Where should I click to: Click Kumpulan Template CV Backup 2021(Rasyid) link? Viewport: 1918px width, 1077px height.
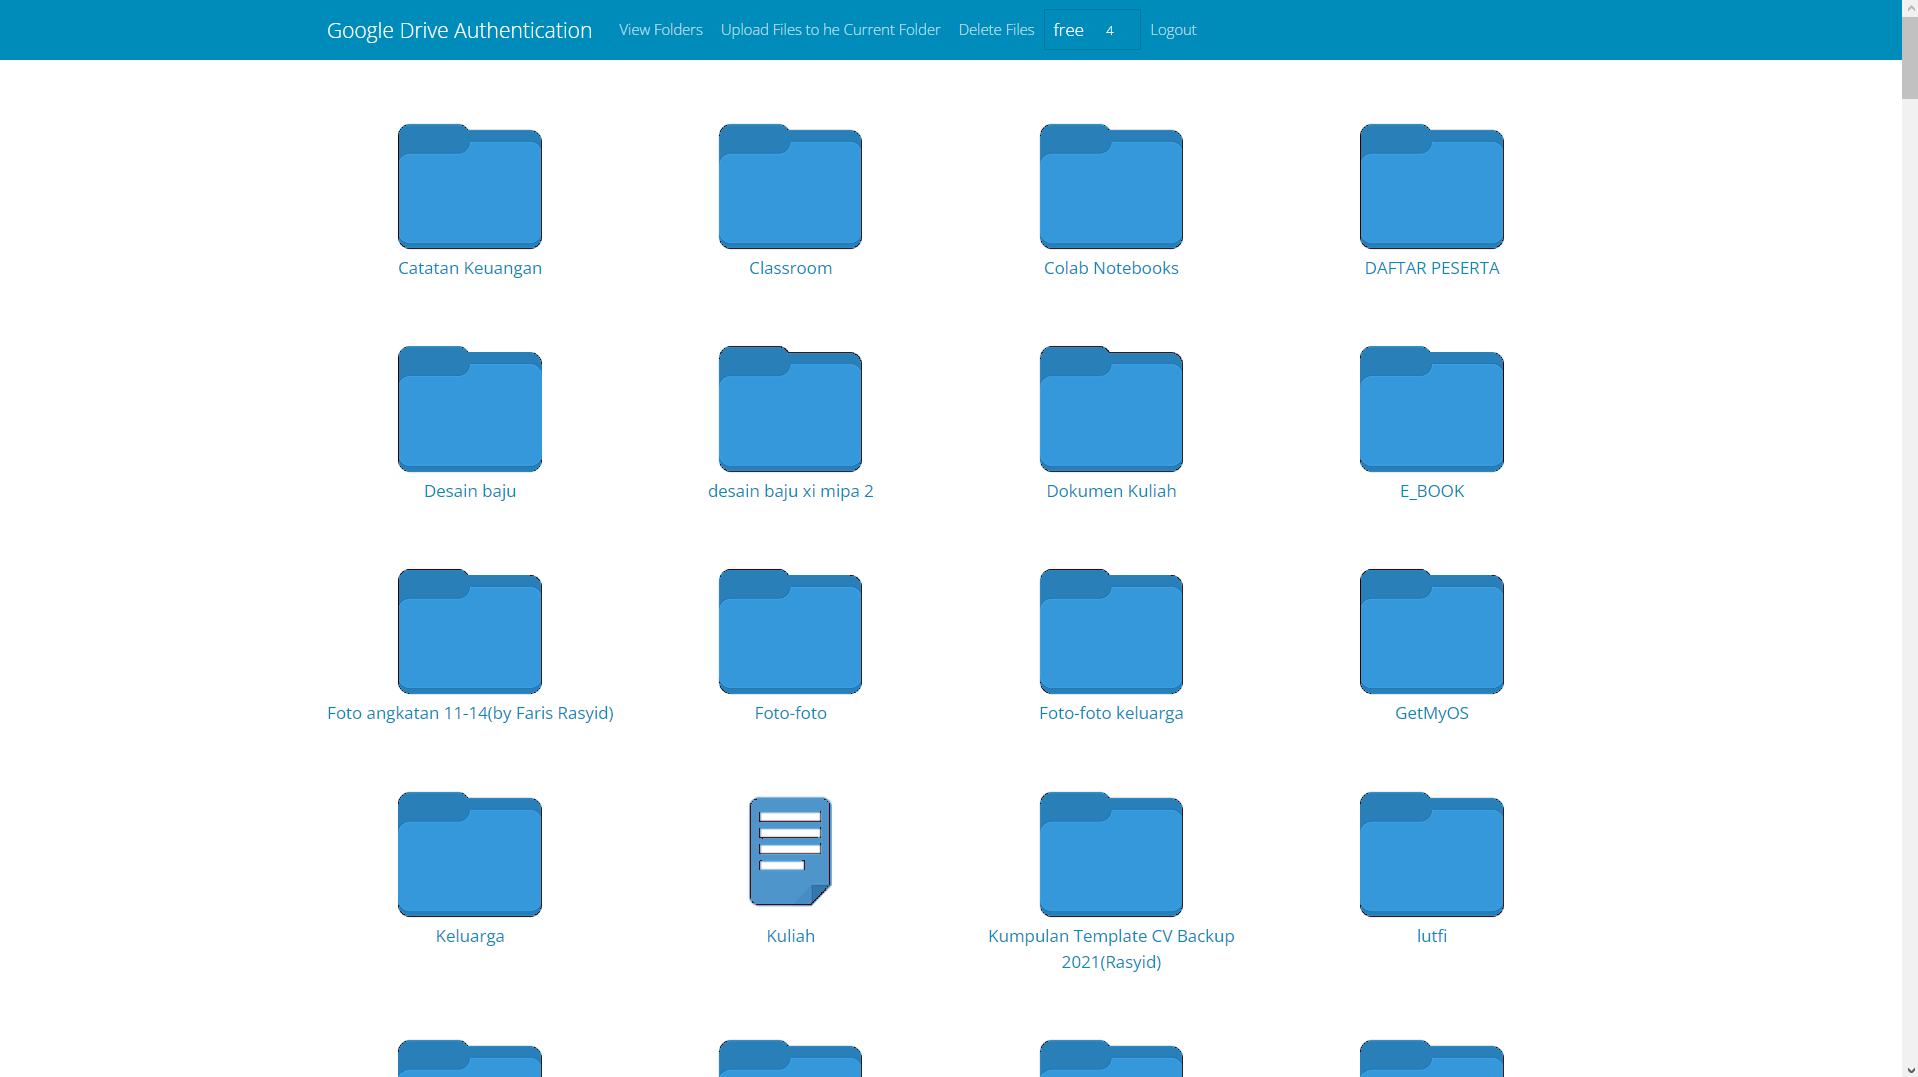(x=1111, y=949)
